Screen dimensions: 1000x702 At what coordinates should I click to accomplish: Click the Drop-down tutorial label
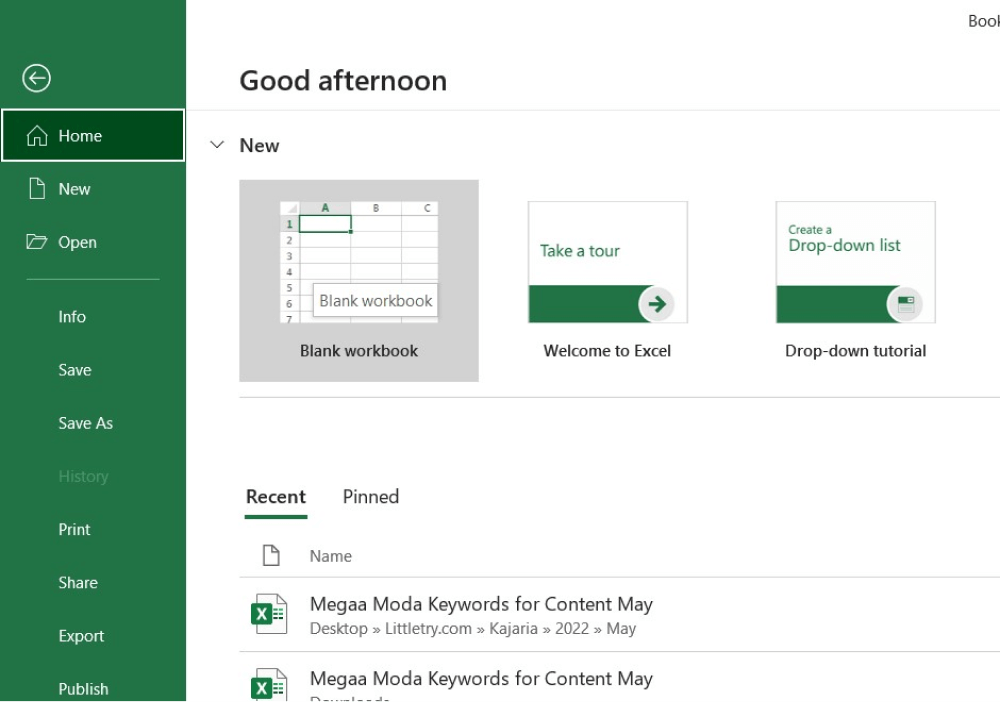pyautogui.click(x=855, y=351)
